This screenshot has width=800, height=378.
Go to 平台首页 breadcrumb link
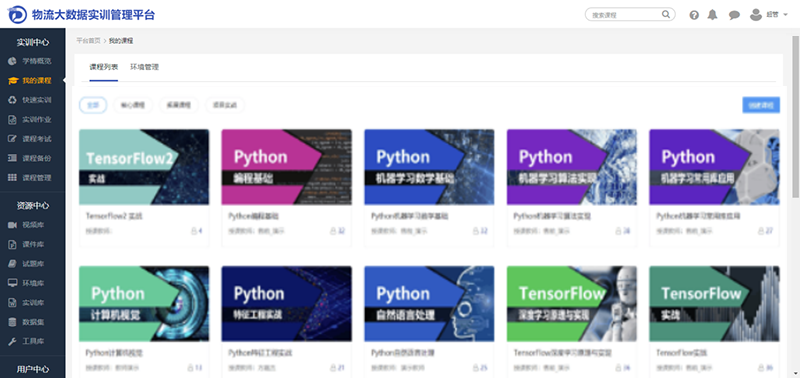(88, 41)
